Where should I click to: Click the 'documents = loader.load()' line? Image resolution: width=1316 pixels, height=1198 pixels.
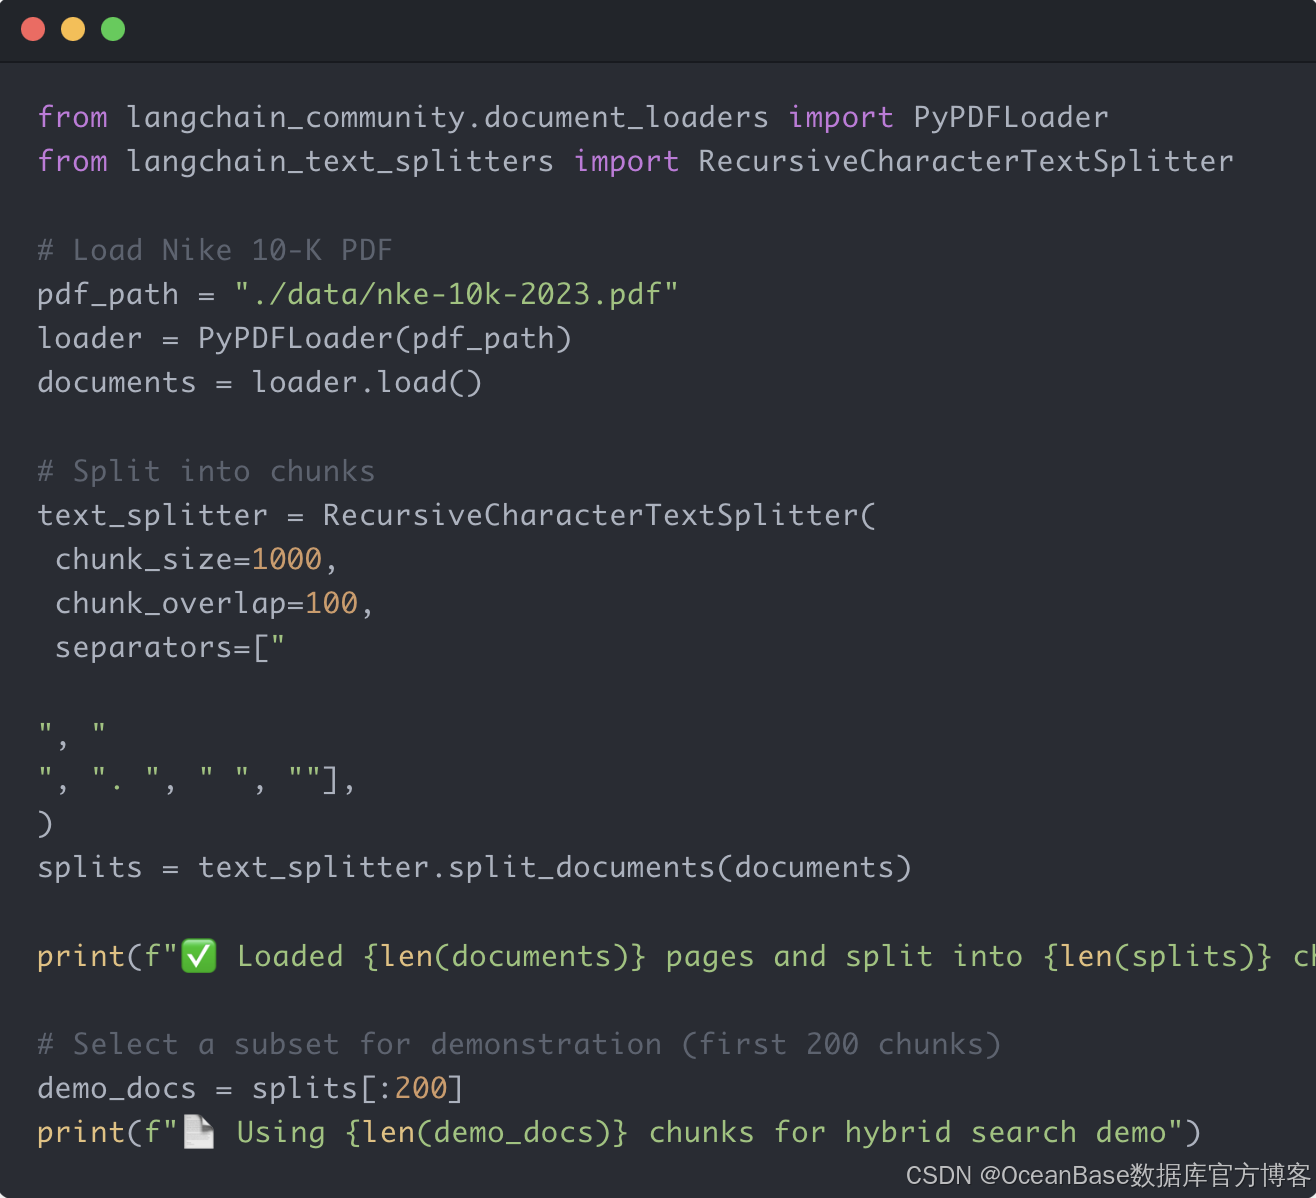(259, 382)
